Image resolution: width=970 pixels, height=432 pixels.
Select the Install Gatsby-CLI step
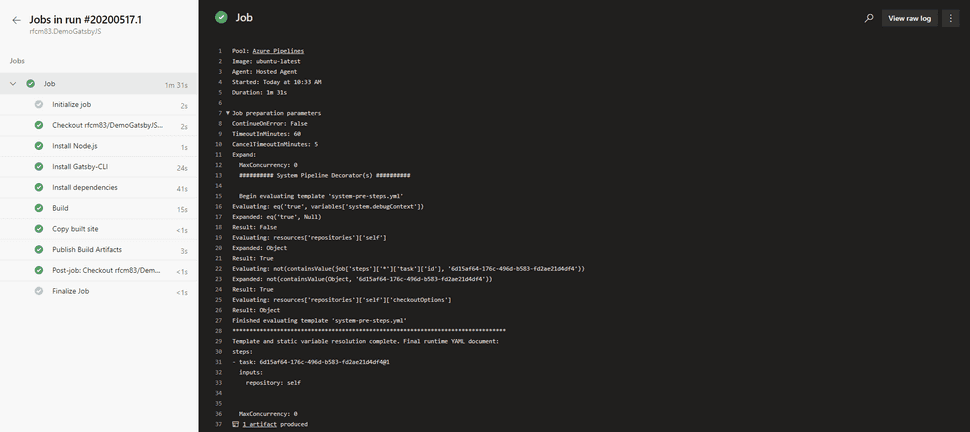(99, 166)
